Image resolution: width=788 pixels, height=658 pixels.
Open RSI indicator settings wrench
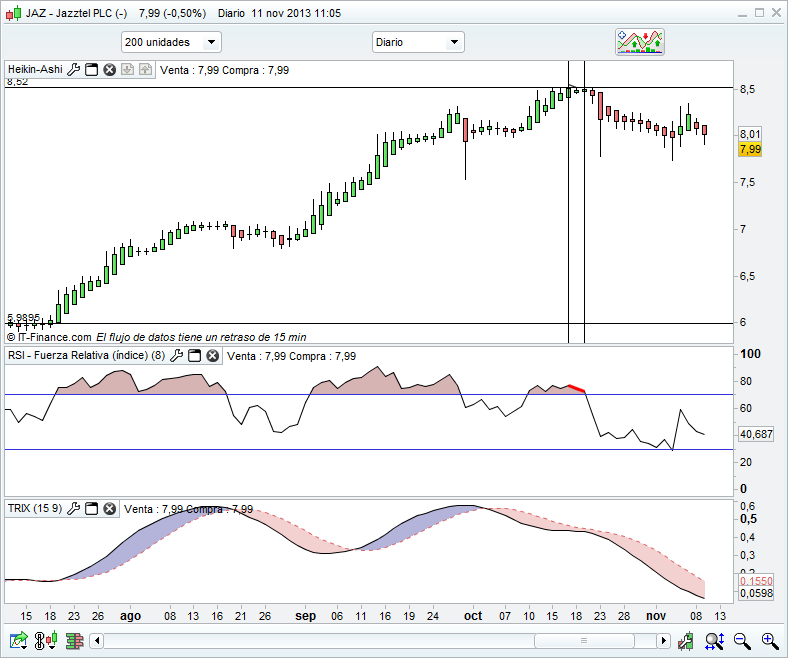click(176, 355)
